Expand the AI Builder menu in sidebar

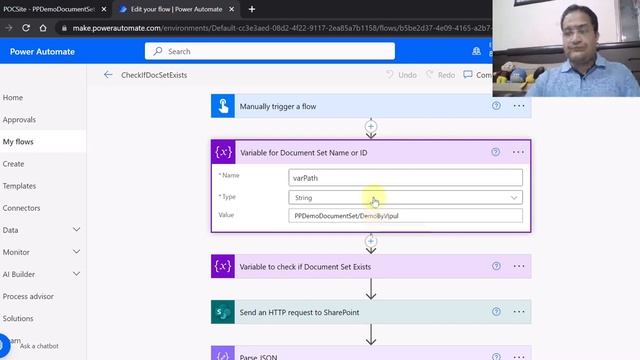click(x=76, y=274)
